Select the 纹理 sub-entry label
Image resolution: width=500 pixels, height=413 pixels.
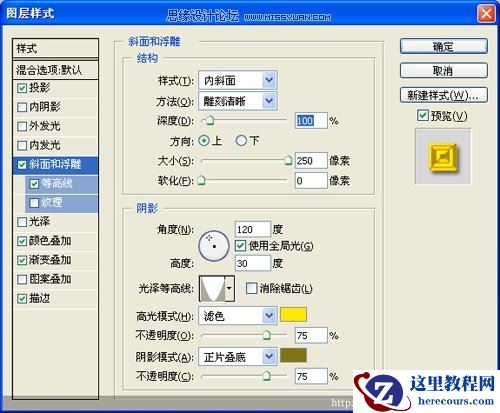pyautogui.click(x=52, y=202)
